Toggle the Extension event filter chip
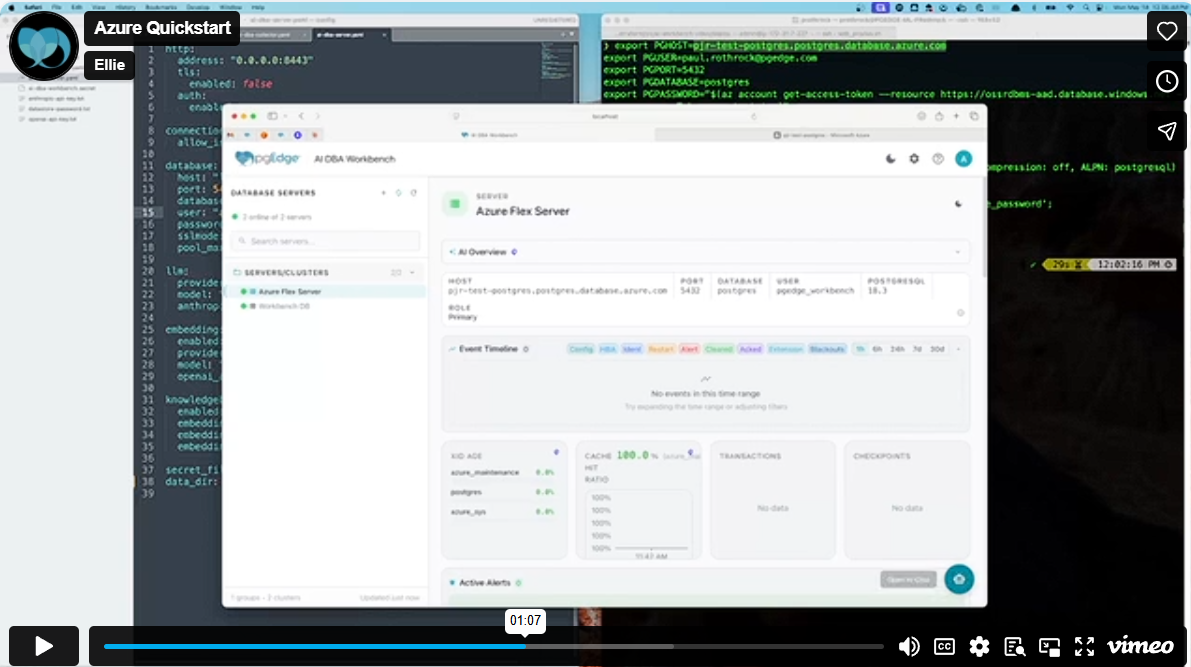Image resolution: width=1191 pixels, height=667 pixels. click(x=785, y=349)
